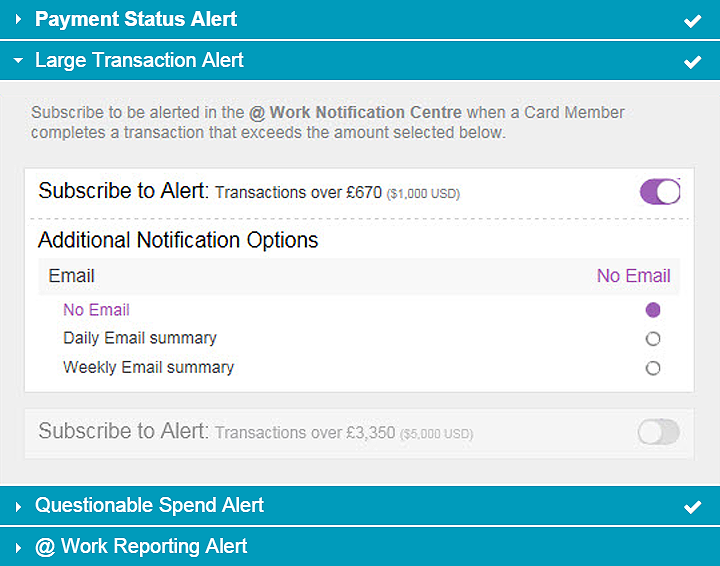Viewport: 720px width, 566px height.
Task: Expand the Payment Status Alert arrow
Action: pyautogui.click(x=18, y=20)
